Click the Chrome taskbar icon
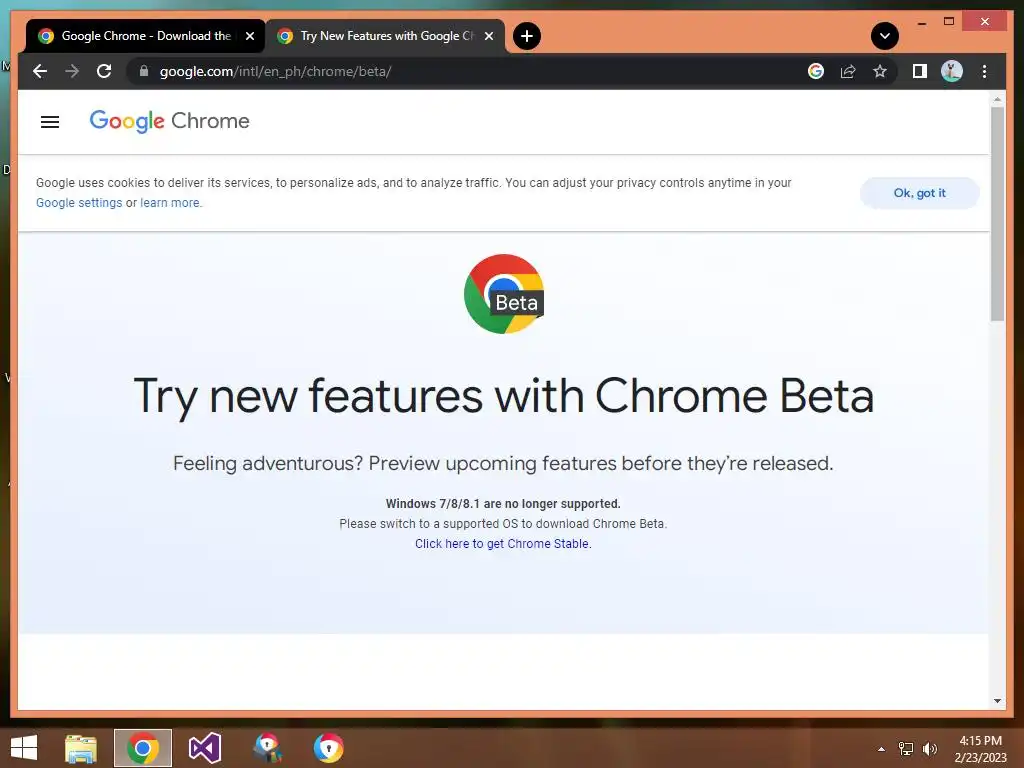 pyautogui.click(x=142, y=748)
